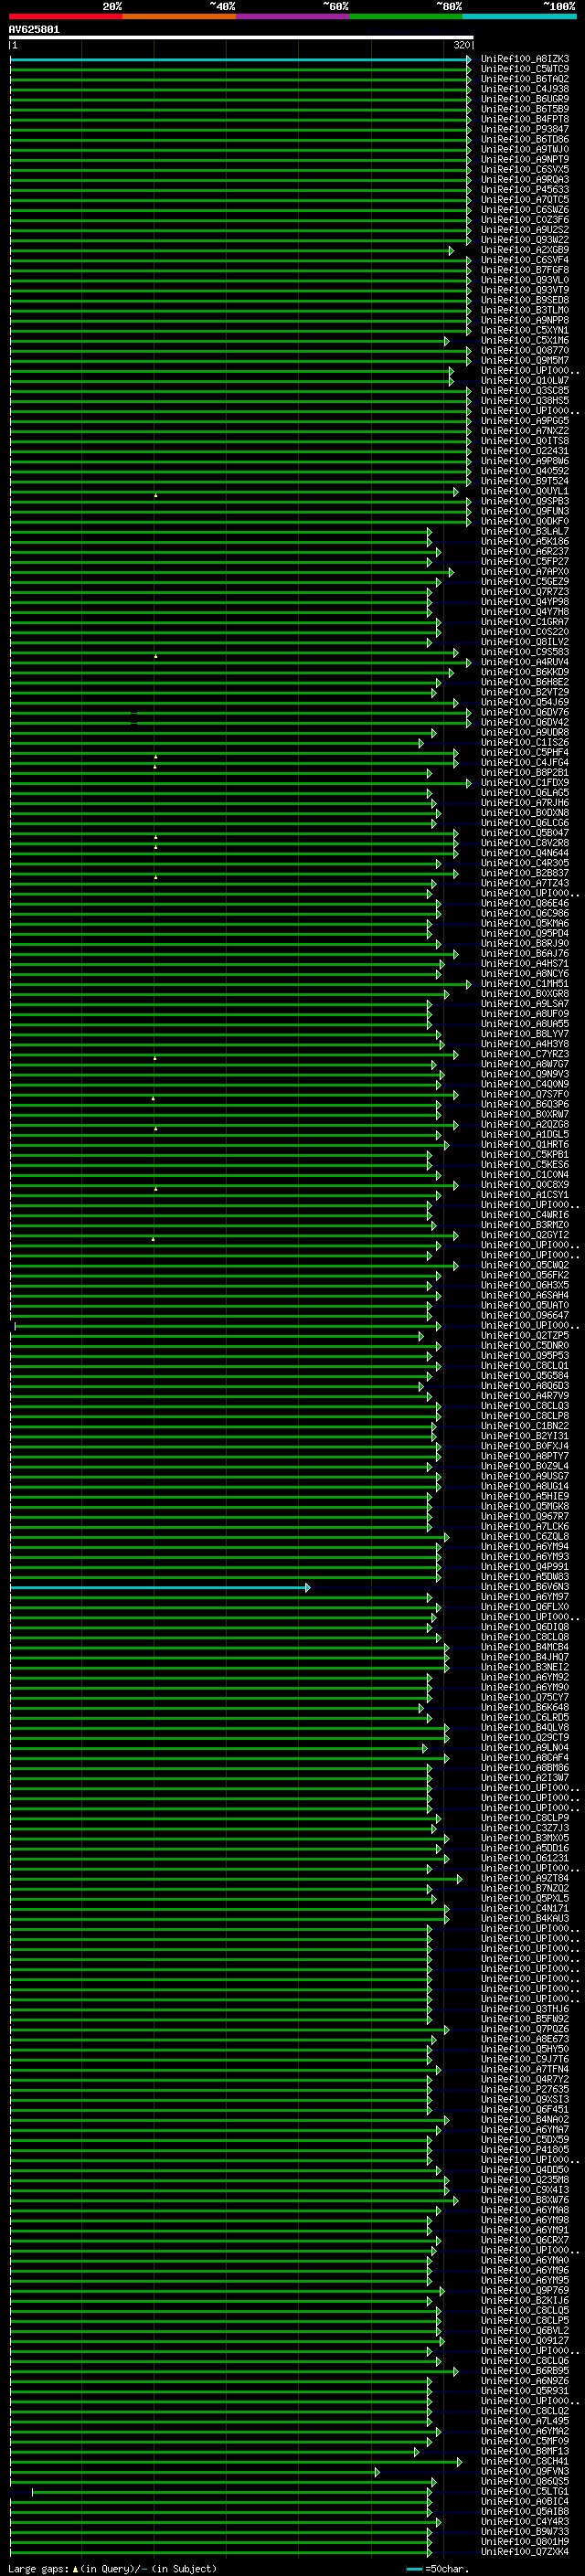
Task: Open hit UniRef100_A8CAF4
Action: pos(525,1757)
